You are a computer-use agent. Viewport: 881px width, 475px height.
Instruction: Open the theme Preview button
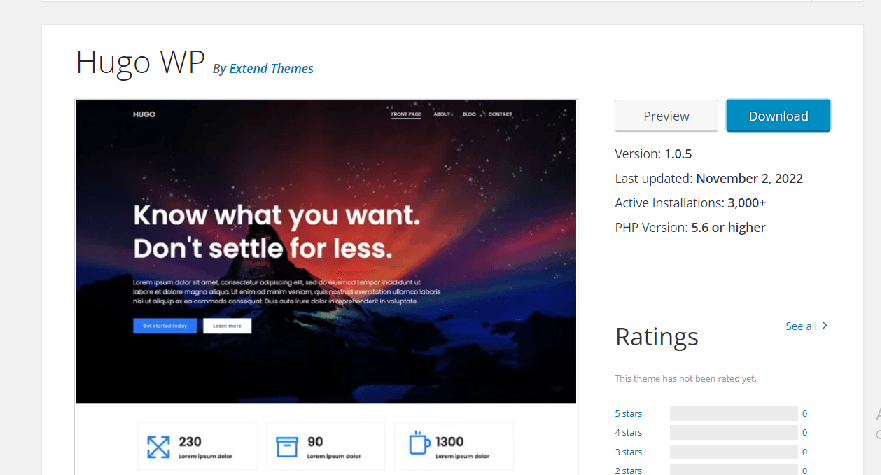click(x=666, y=116)
